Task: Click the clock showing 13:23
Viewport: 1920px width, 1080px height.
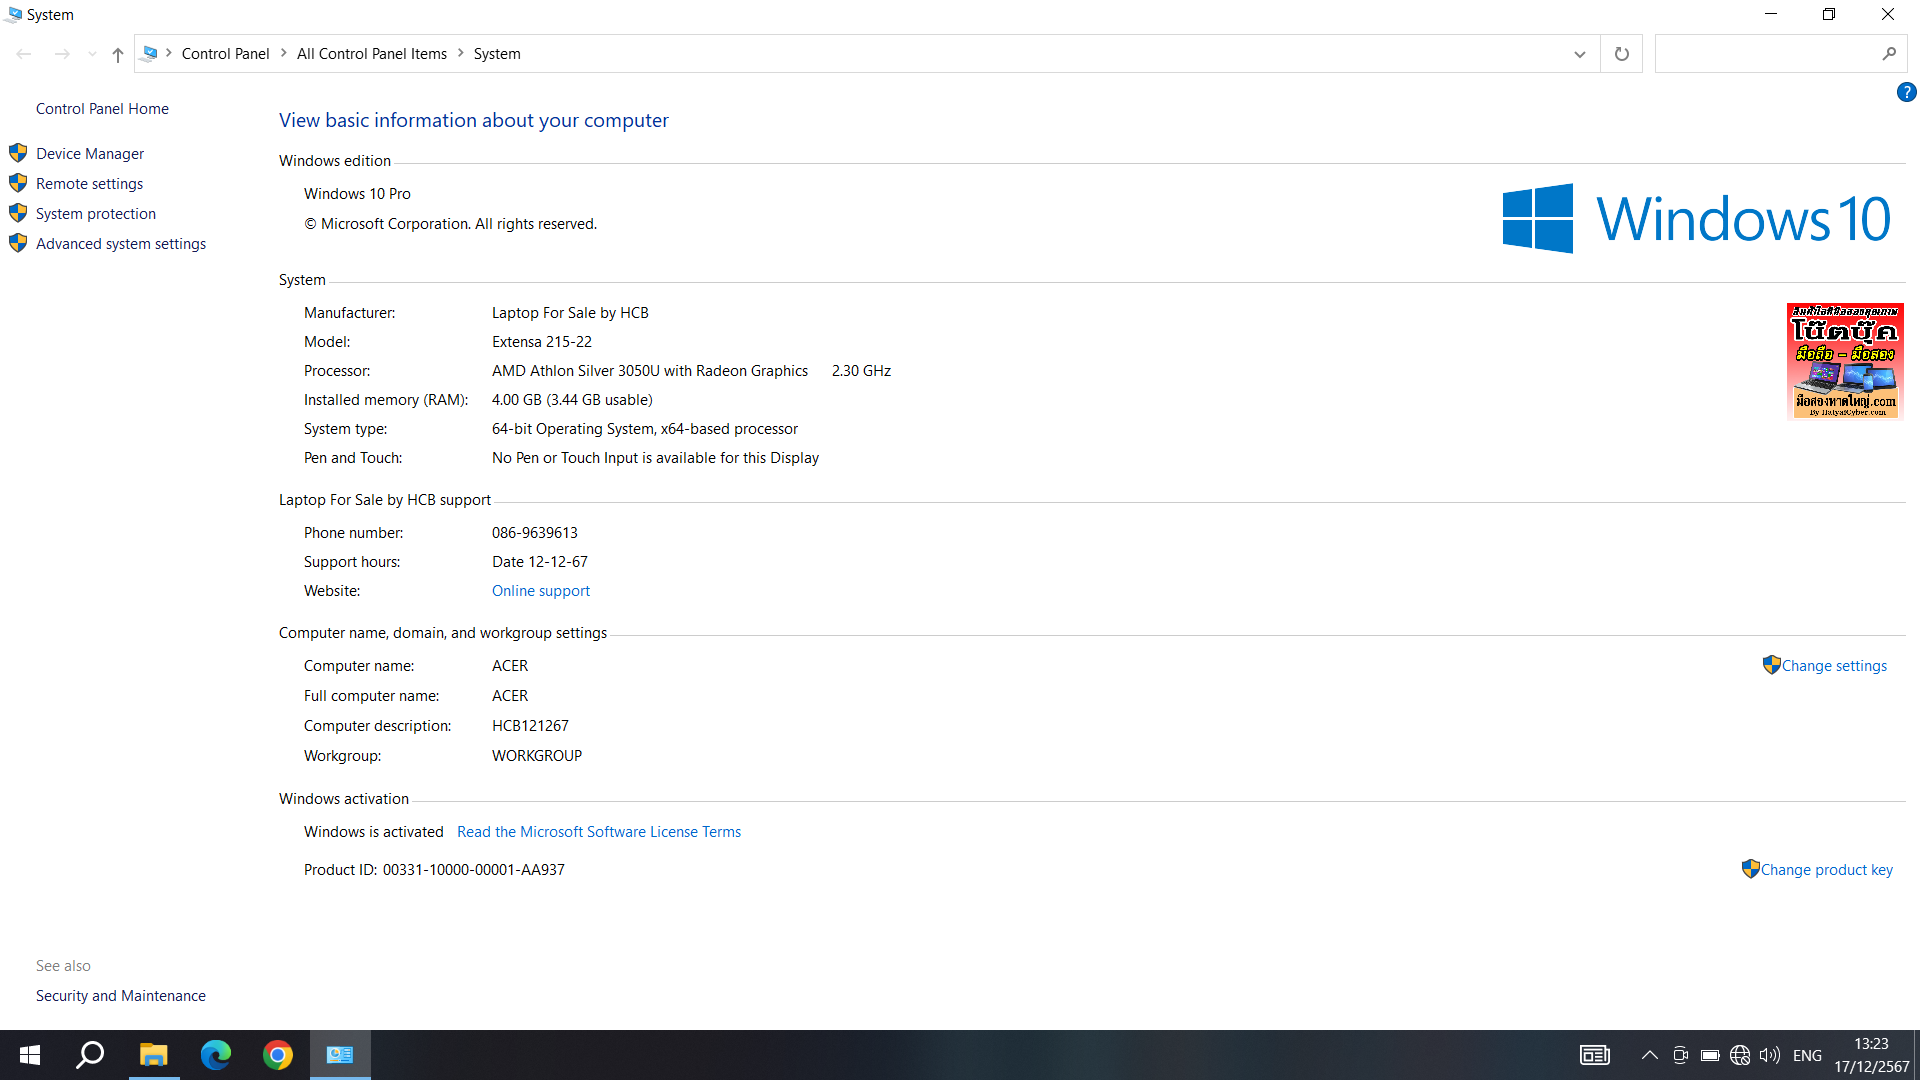Action: tap(1871, 1043)
